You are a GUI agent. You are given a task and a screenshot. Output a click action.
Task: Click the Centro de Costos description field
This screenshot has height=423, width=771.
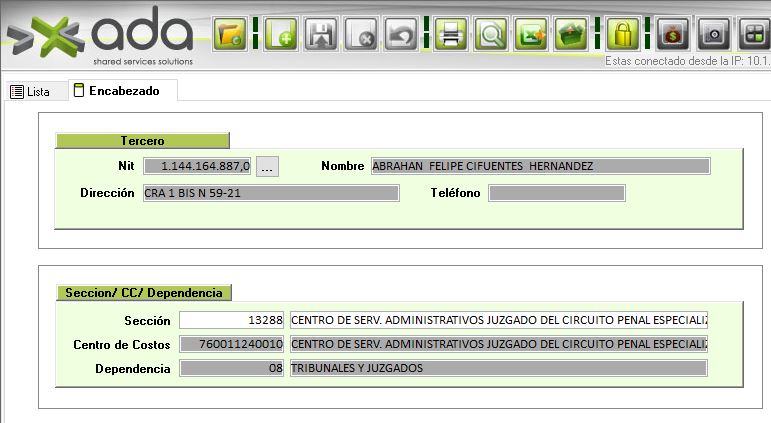coord(499,344)
